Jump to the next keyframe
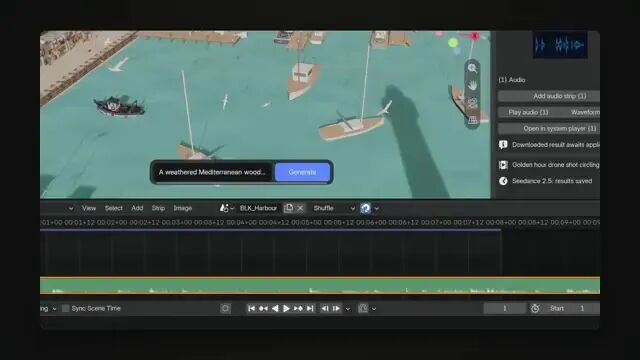Screen dimensions: 640x360 [x=298, y=308]
